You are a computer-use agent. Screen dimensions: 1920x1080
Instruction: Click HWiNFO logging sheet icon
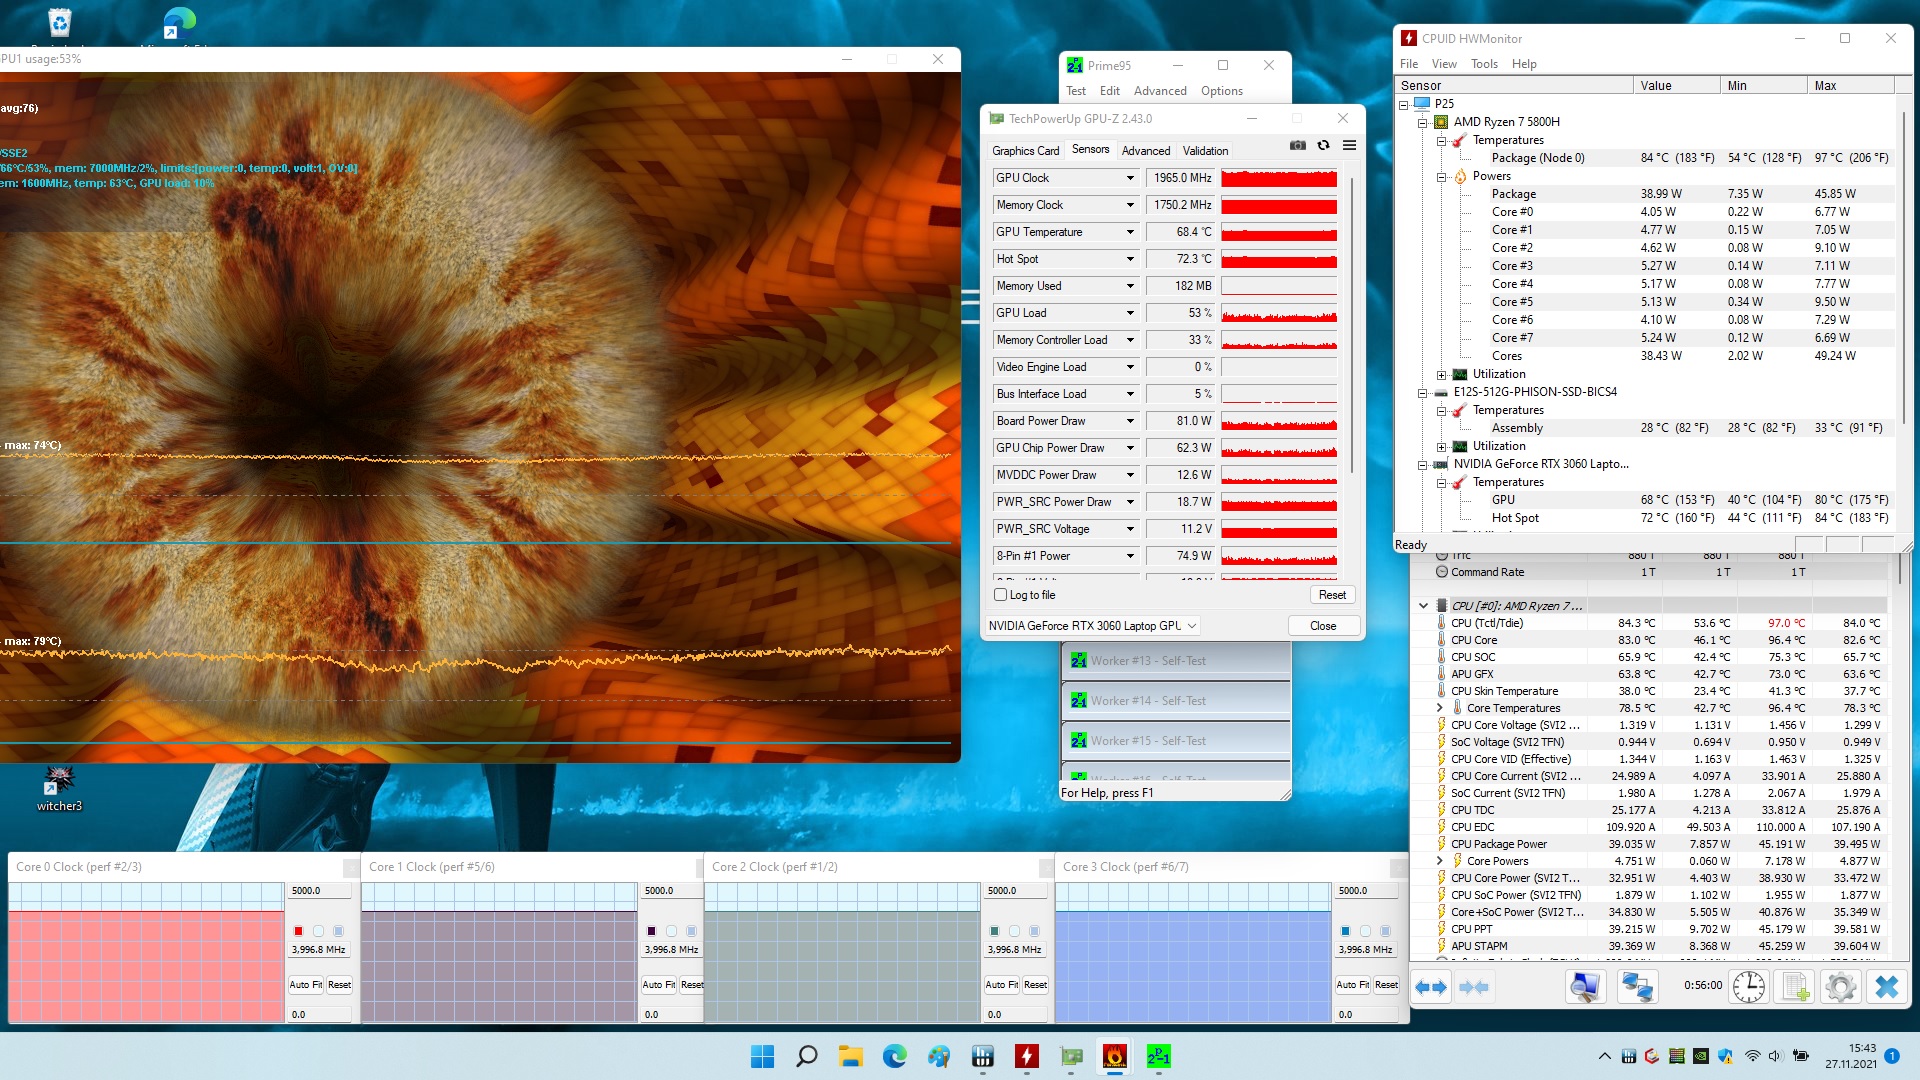[x=1795, y=987]
